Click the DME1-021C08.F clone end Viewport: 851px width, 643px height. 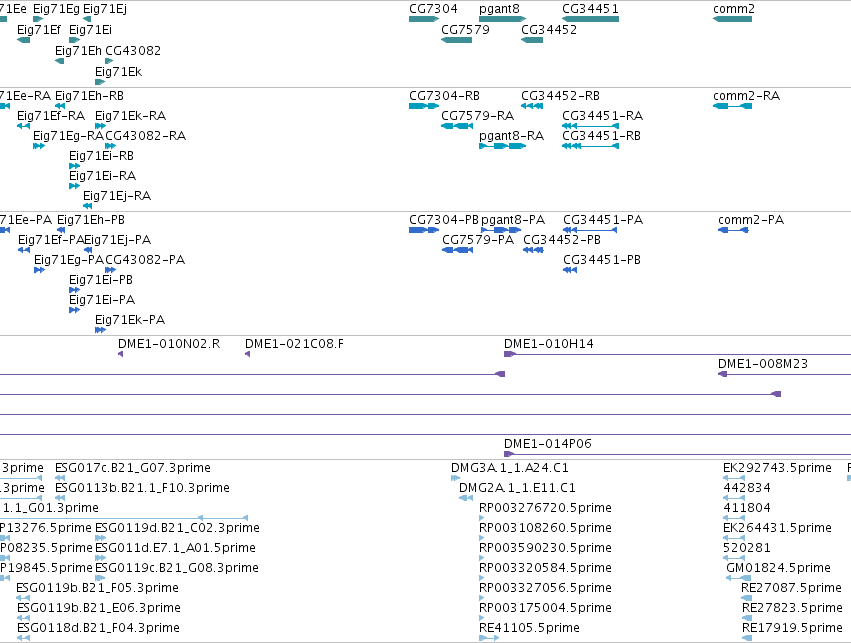tap(247, 354)
